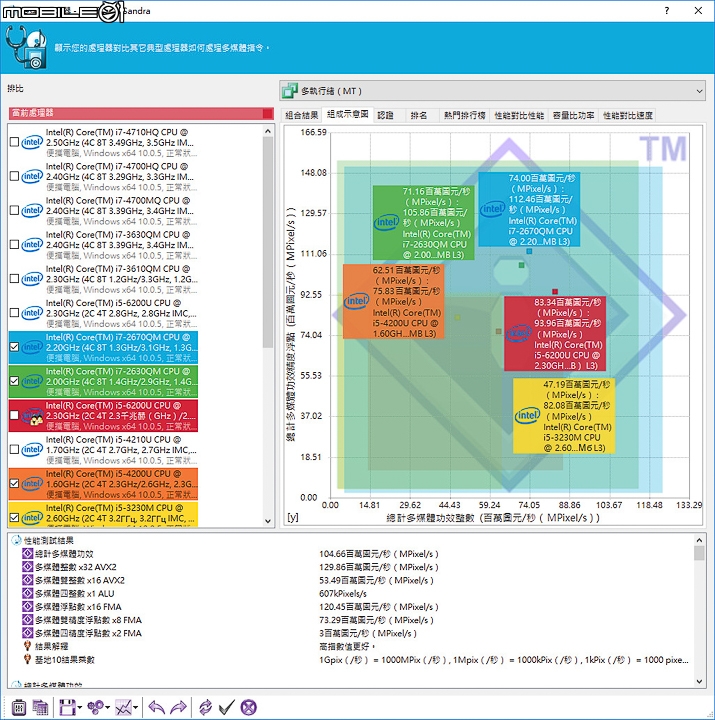Open the 容量比功率 tab
Viewport: 715px width, 720px height.
click(574, 115)
